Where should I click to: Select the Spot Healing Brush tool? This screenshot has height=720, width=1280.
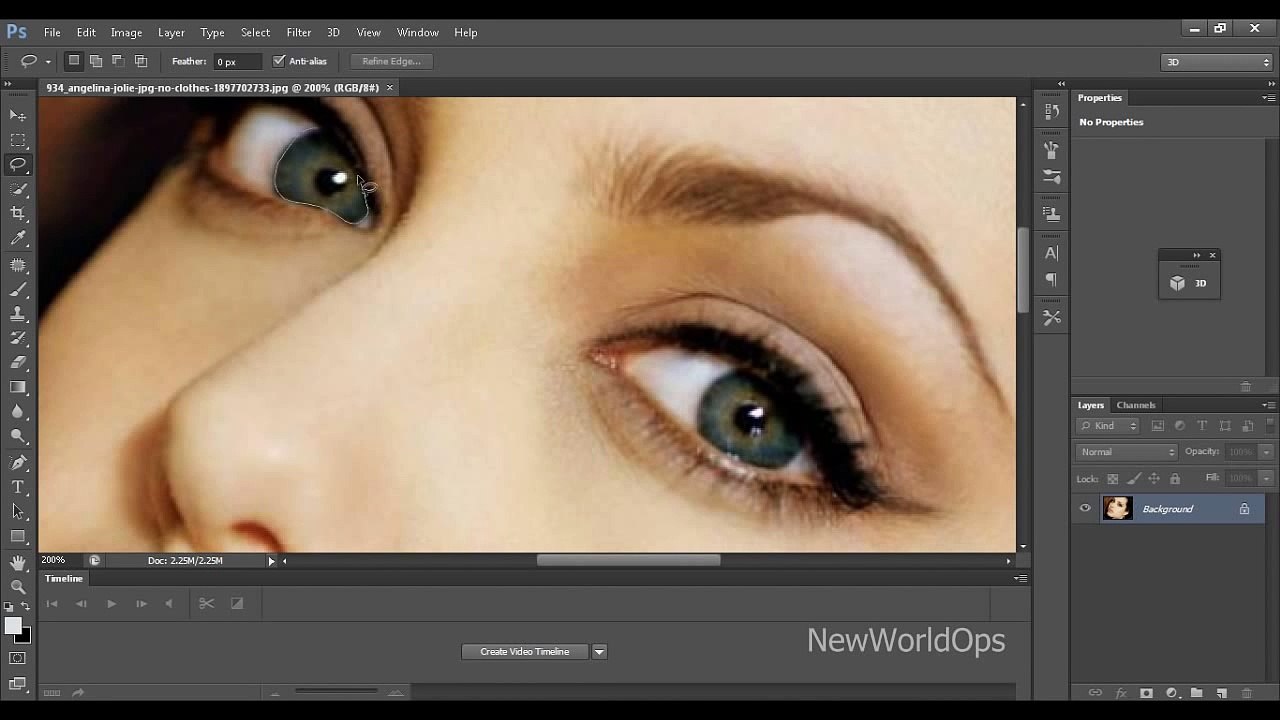(18, 265)
